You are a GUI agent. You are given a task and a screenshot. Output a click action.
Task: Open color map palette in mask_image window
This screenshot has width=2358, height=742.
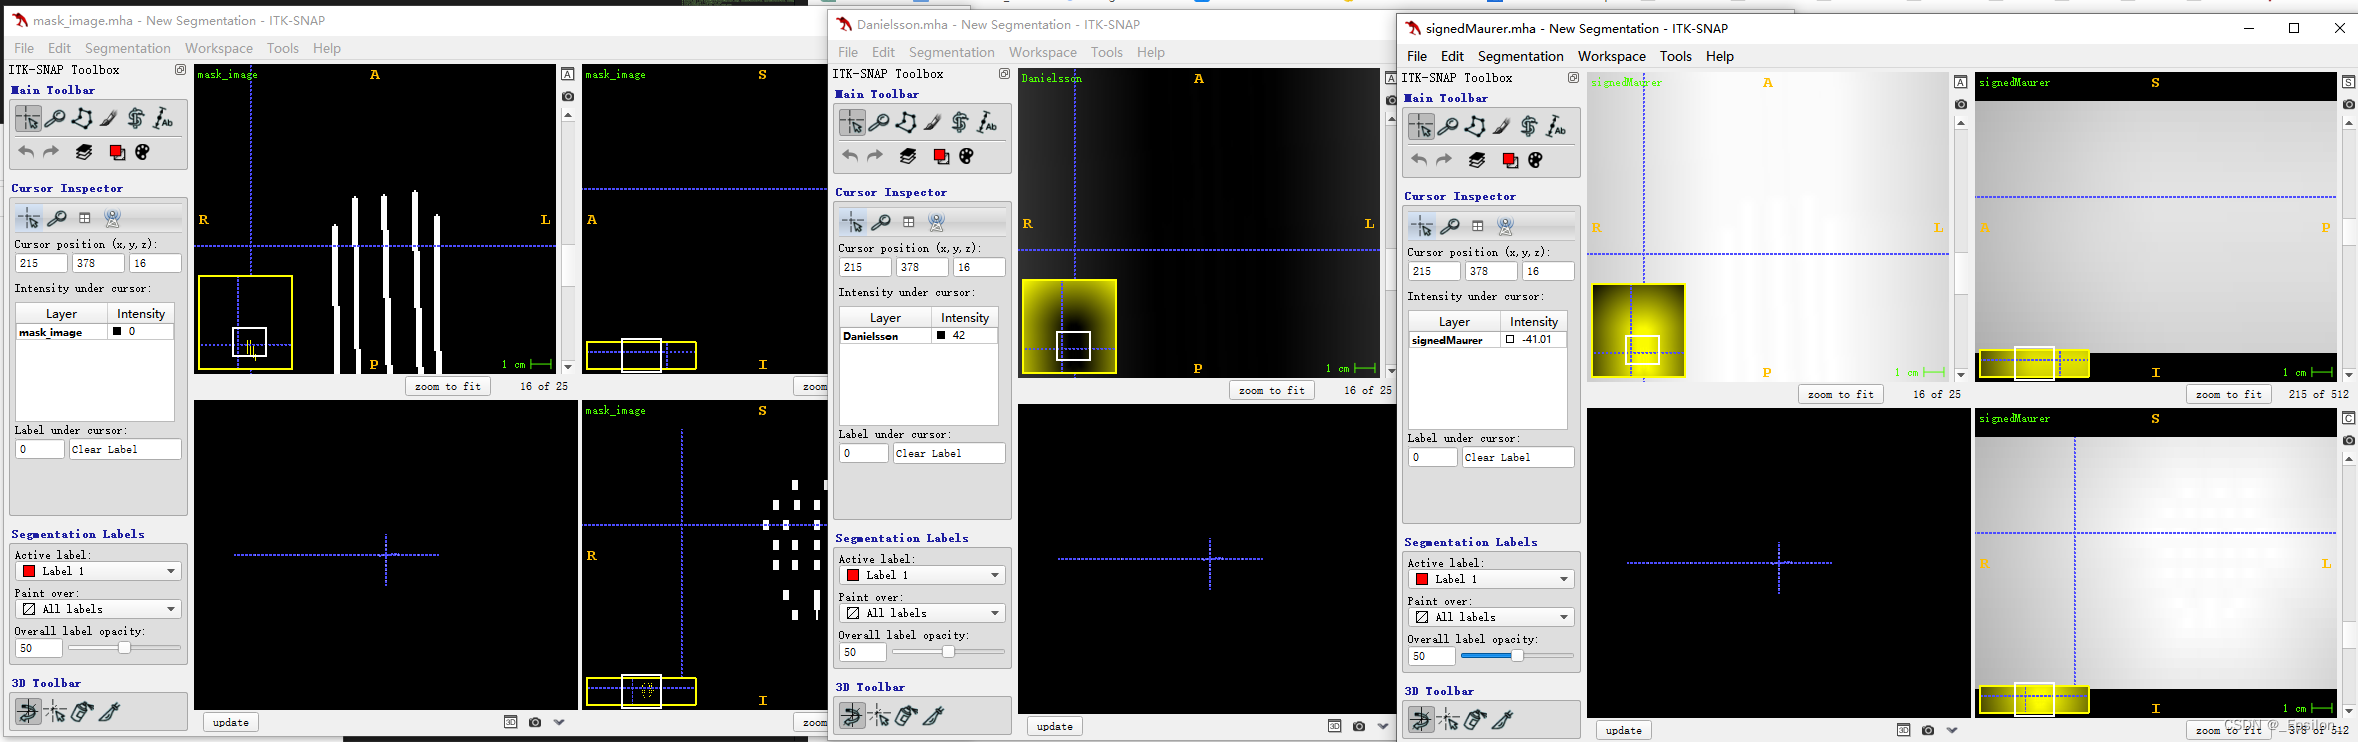click(142, 152)
